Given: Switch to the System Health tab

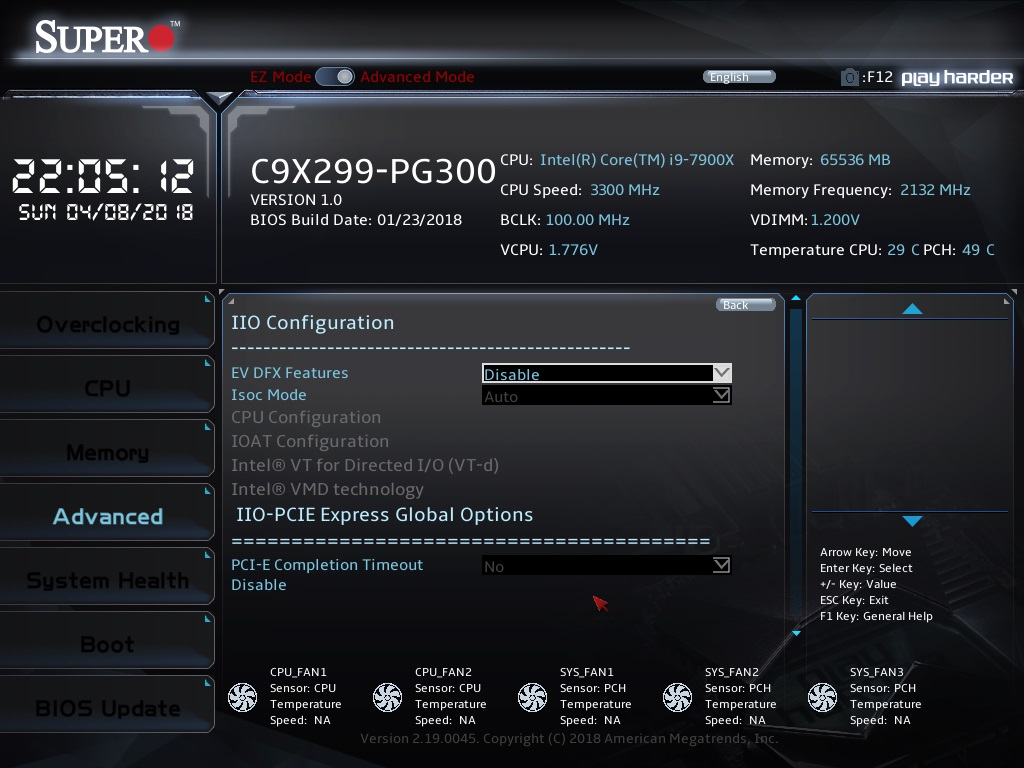Looking at the screenshot, I should coord(107,581).
